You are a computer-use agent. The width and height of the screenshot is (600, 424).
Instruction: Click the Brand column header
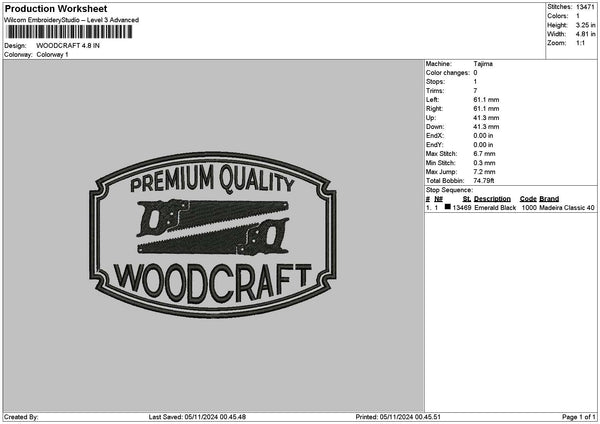point(549,199)
